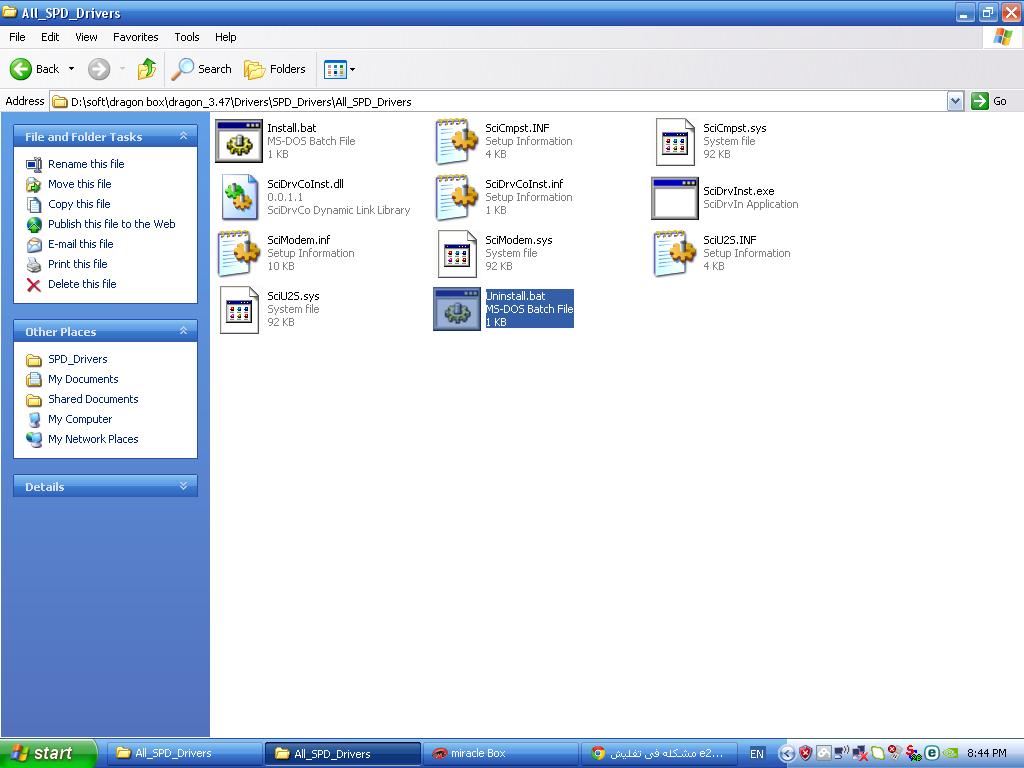Viewport: 1024px width, 768px height.
Task: Collapse the Other Places panel
Action: pyautogui.click(x=184, y=331)
